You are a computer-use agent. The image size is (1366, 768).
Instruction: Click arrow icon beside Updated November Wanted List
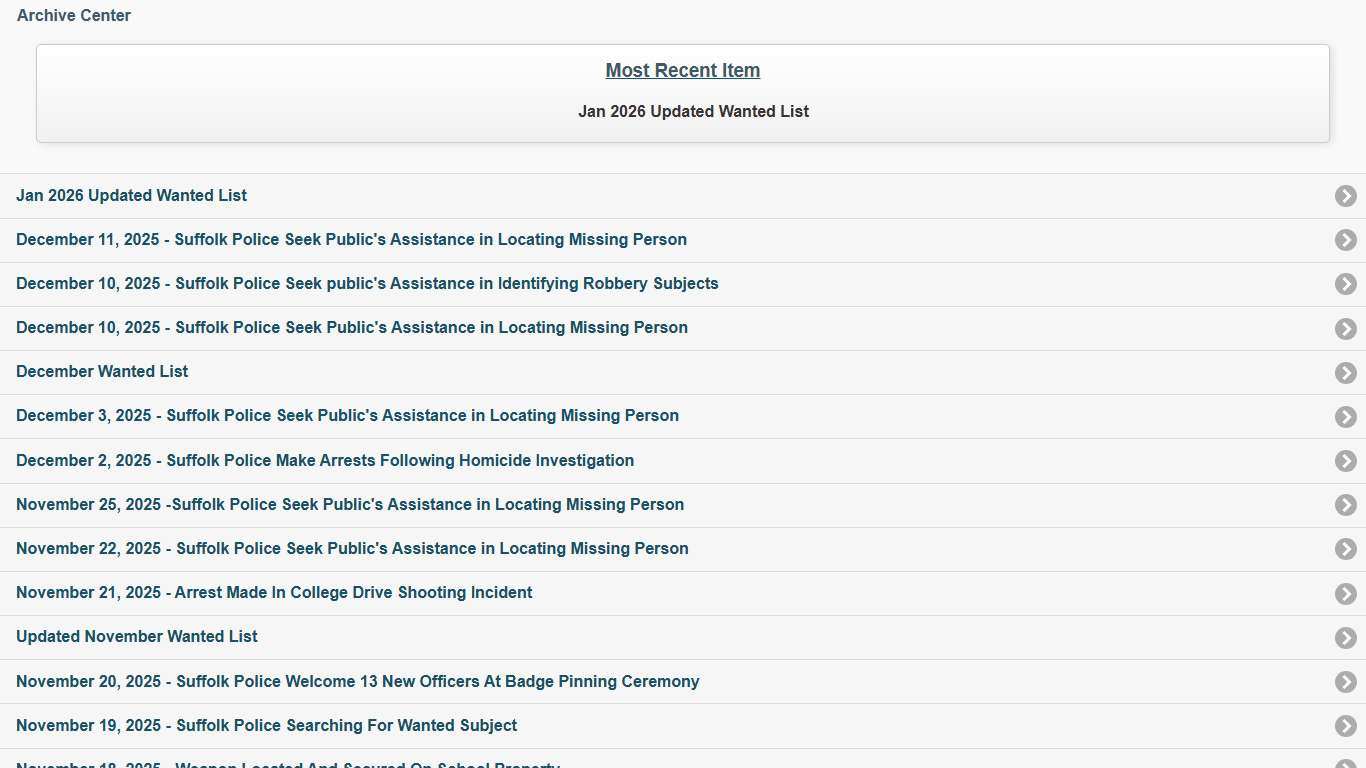[x=1345, y=637]
